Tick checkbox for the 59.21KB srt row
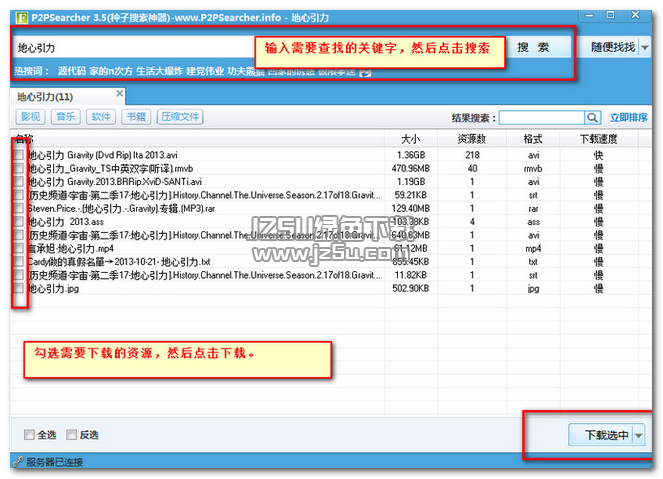Image resolution: width=663 pixels, height=479 pixels. [18, 195]
